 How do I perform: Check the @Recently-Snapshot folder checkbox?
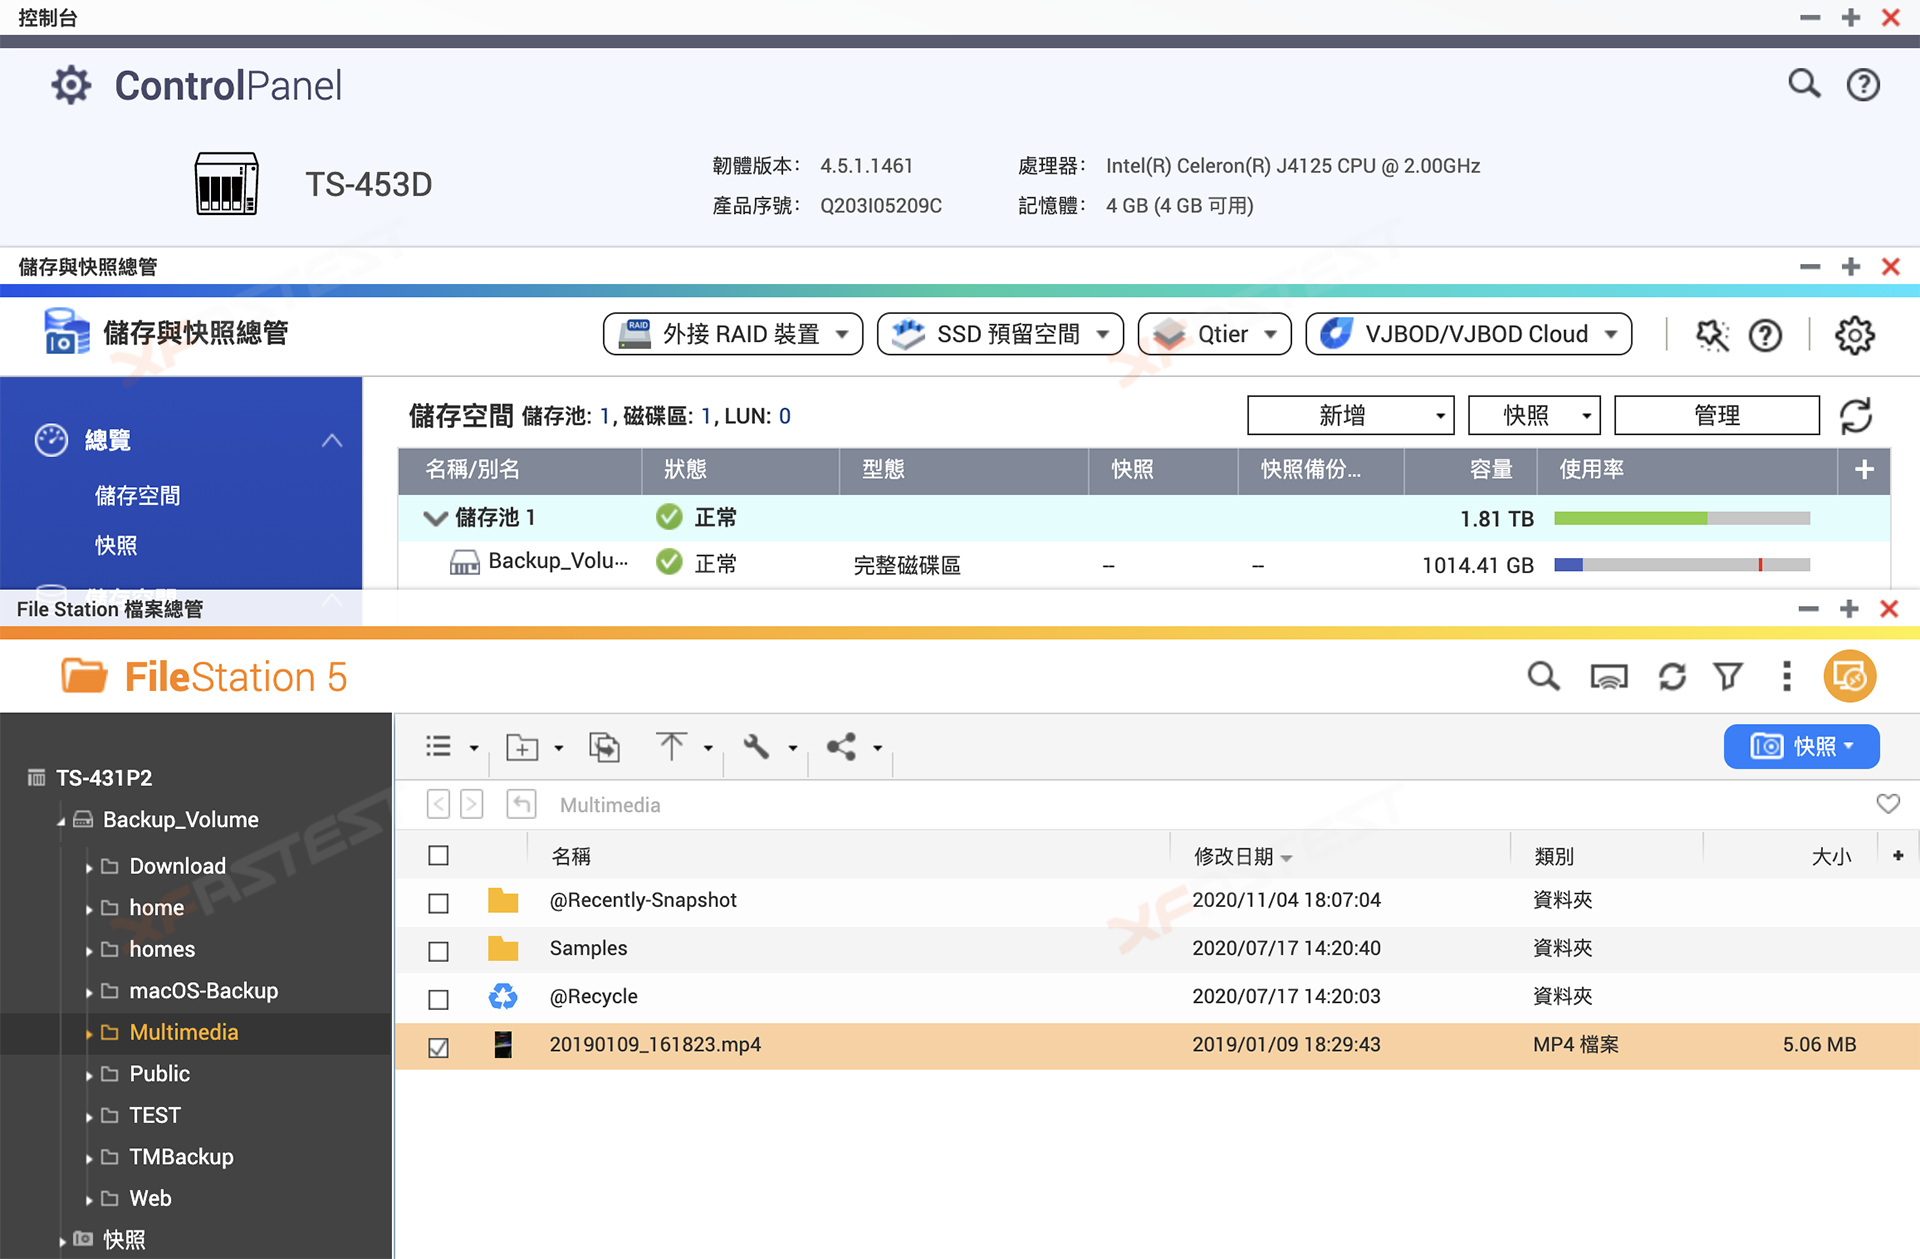(438, 903)
